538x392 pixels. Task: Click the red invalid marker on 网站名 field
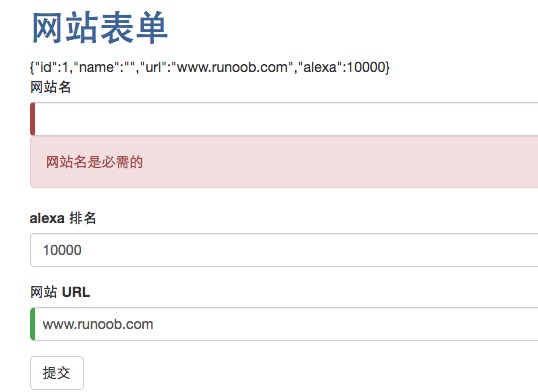tap(33, 119)
